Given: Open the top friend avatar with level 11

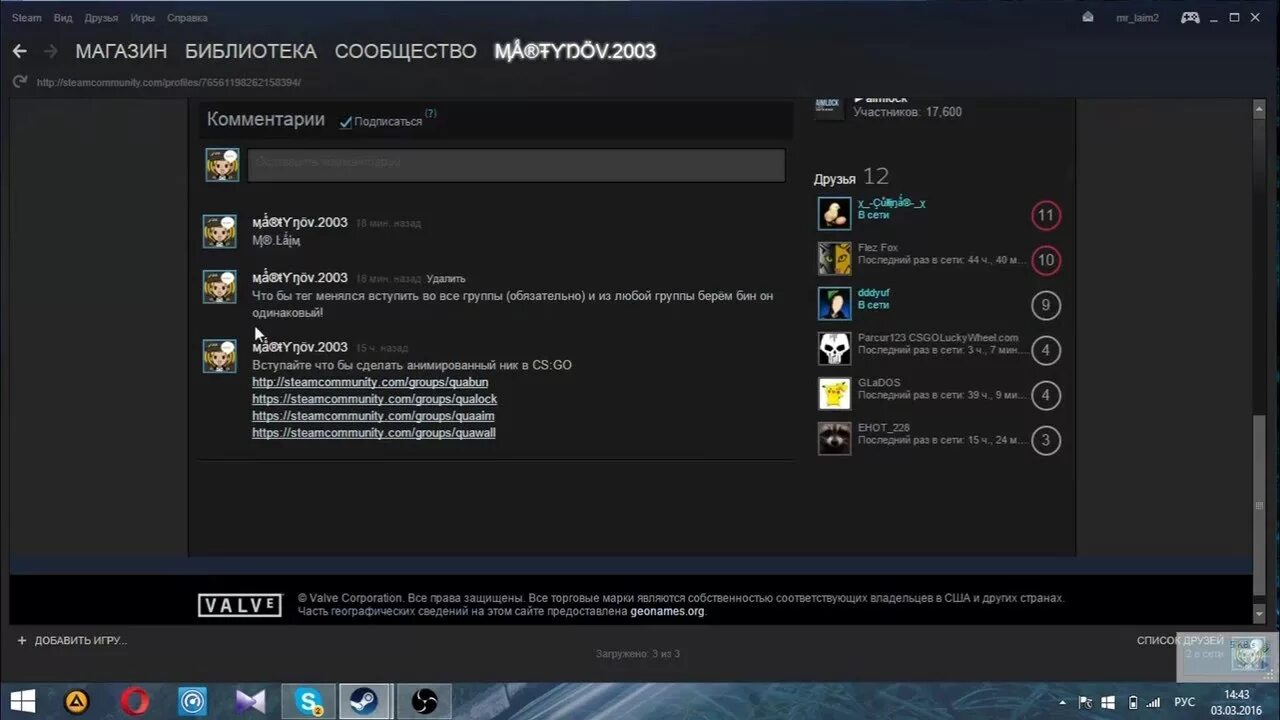Looking at the screenshot, I should (x=834, y=213).
